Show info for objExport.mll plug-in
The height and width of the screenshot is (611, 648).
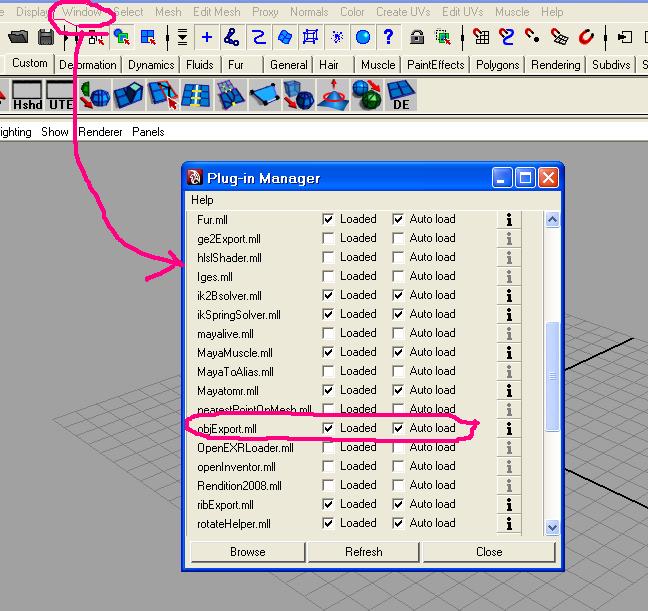[x=509, y=428]
